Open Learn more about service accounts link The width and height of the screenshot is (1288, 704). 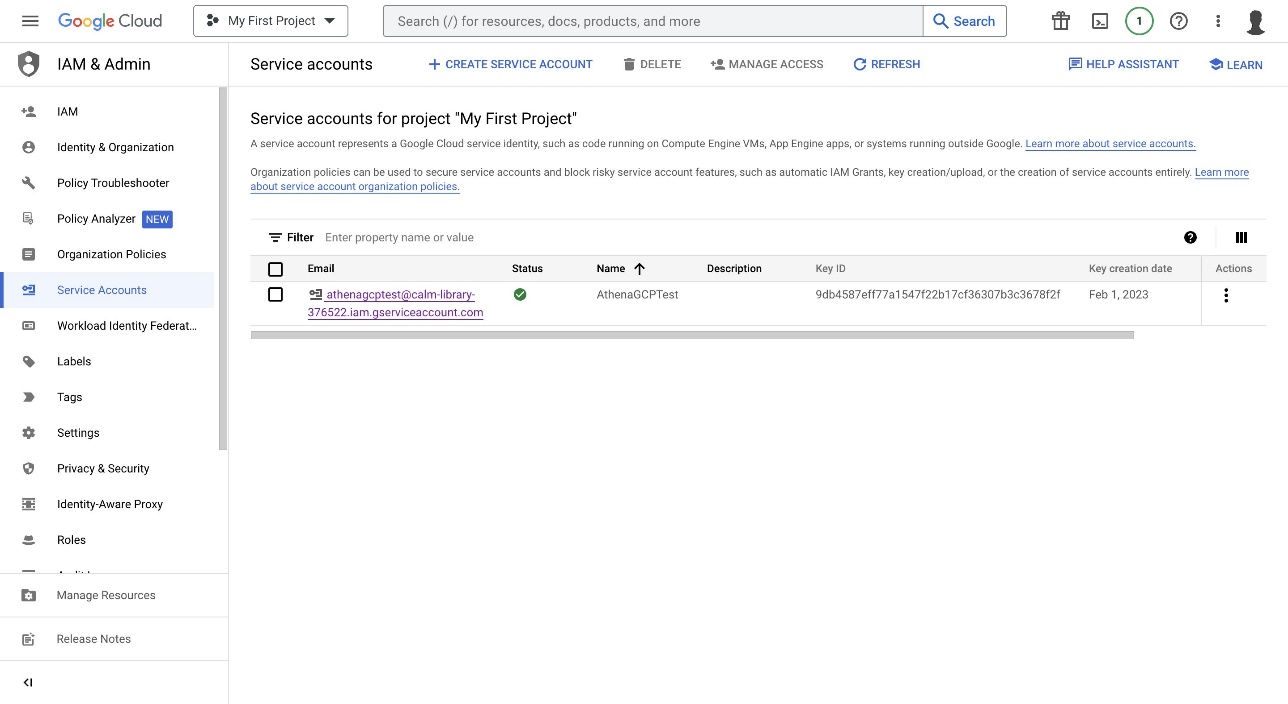coord(1110,144)
